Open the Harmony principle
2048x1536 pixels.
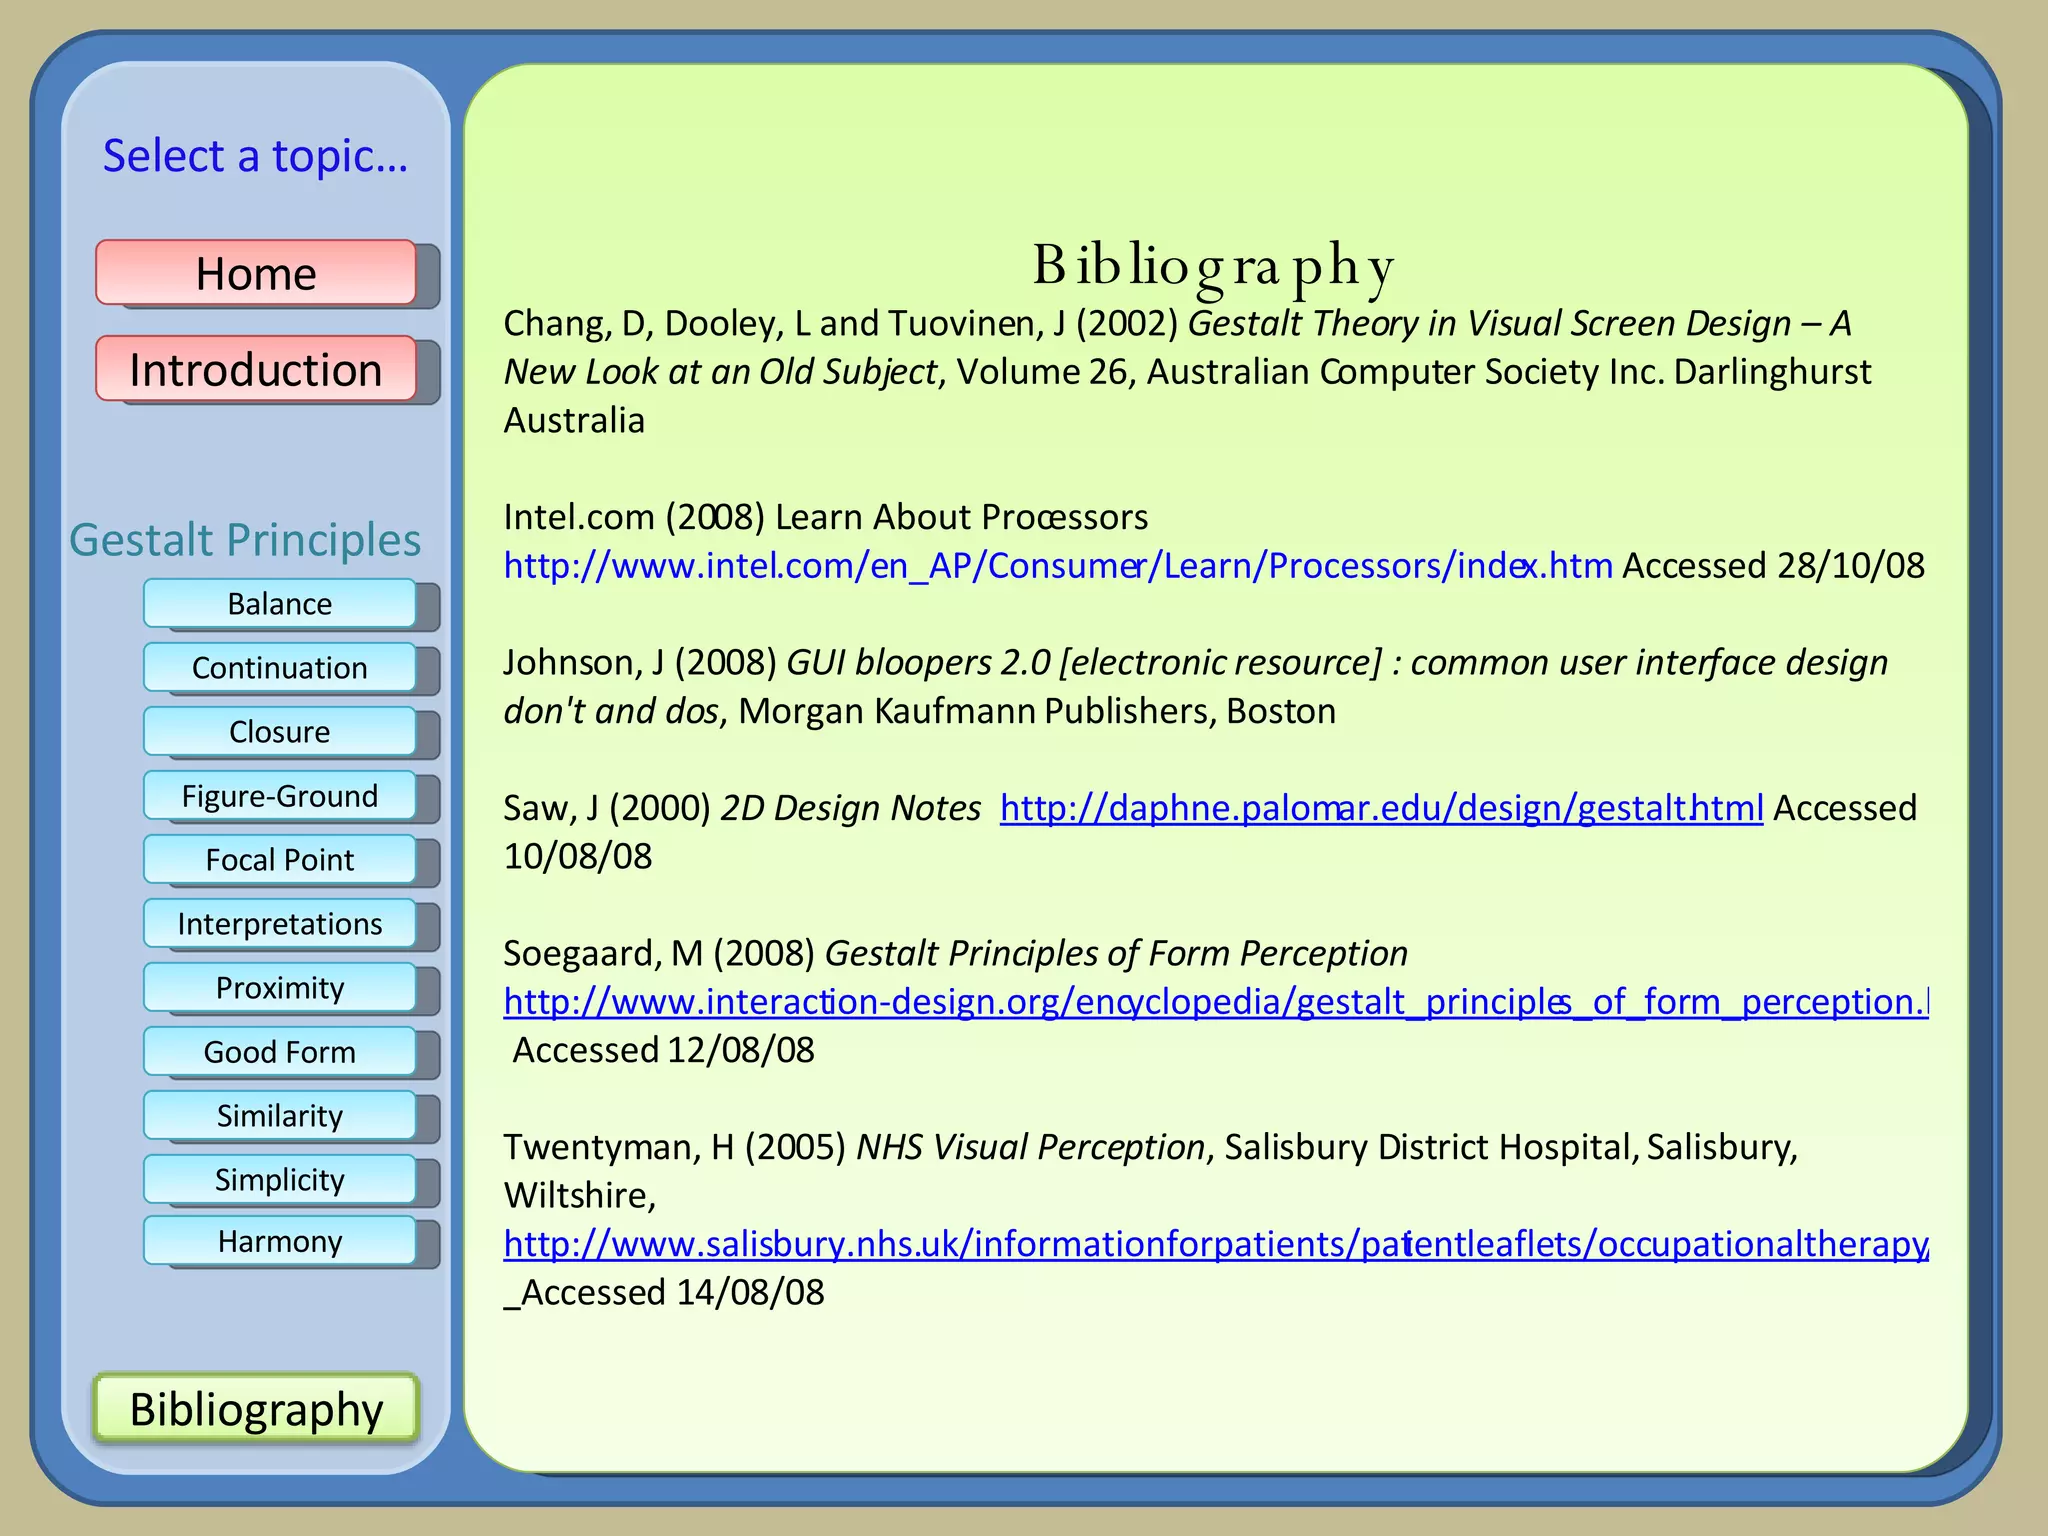pos(280,1240)
